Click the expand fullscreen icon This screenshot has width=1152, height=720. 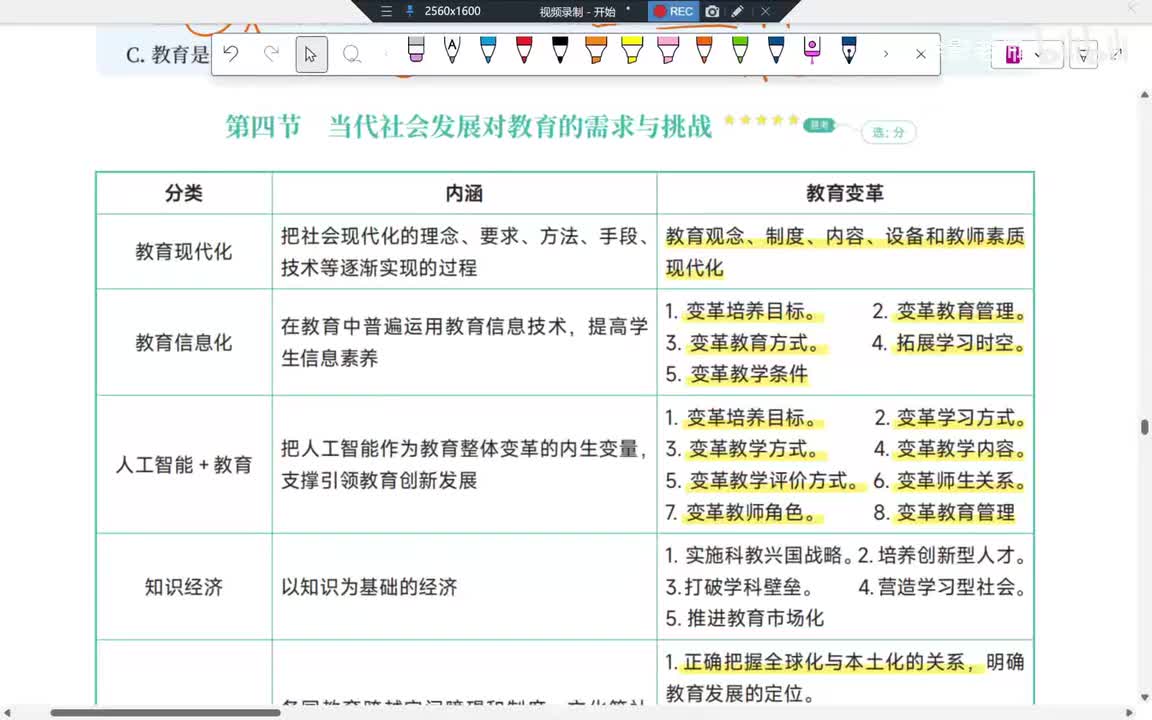pyautogui.click(x=1117, y=54)
